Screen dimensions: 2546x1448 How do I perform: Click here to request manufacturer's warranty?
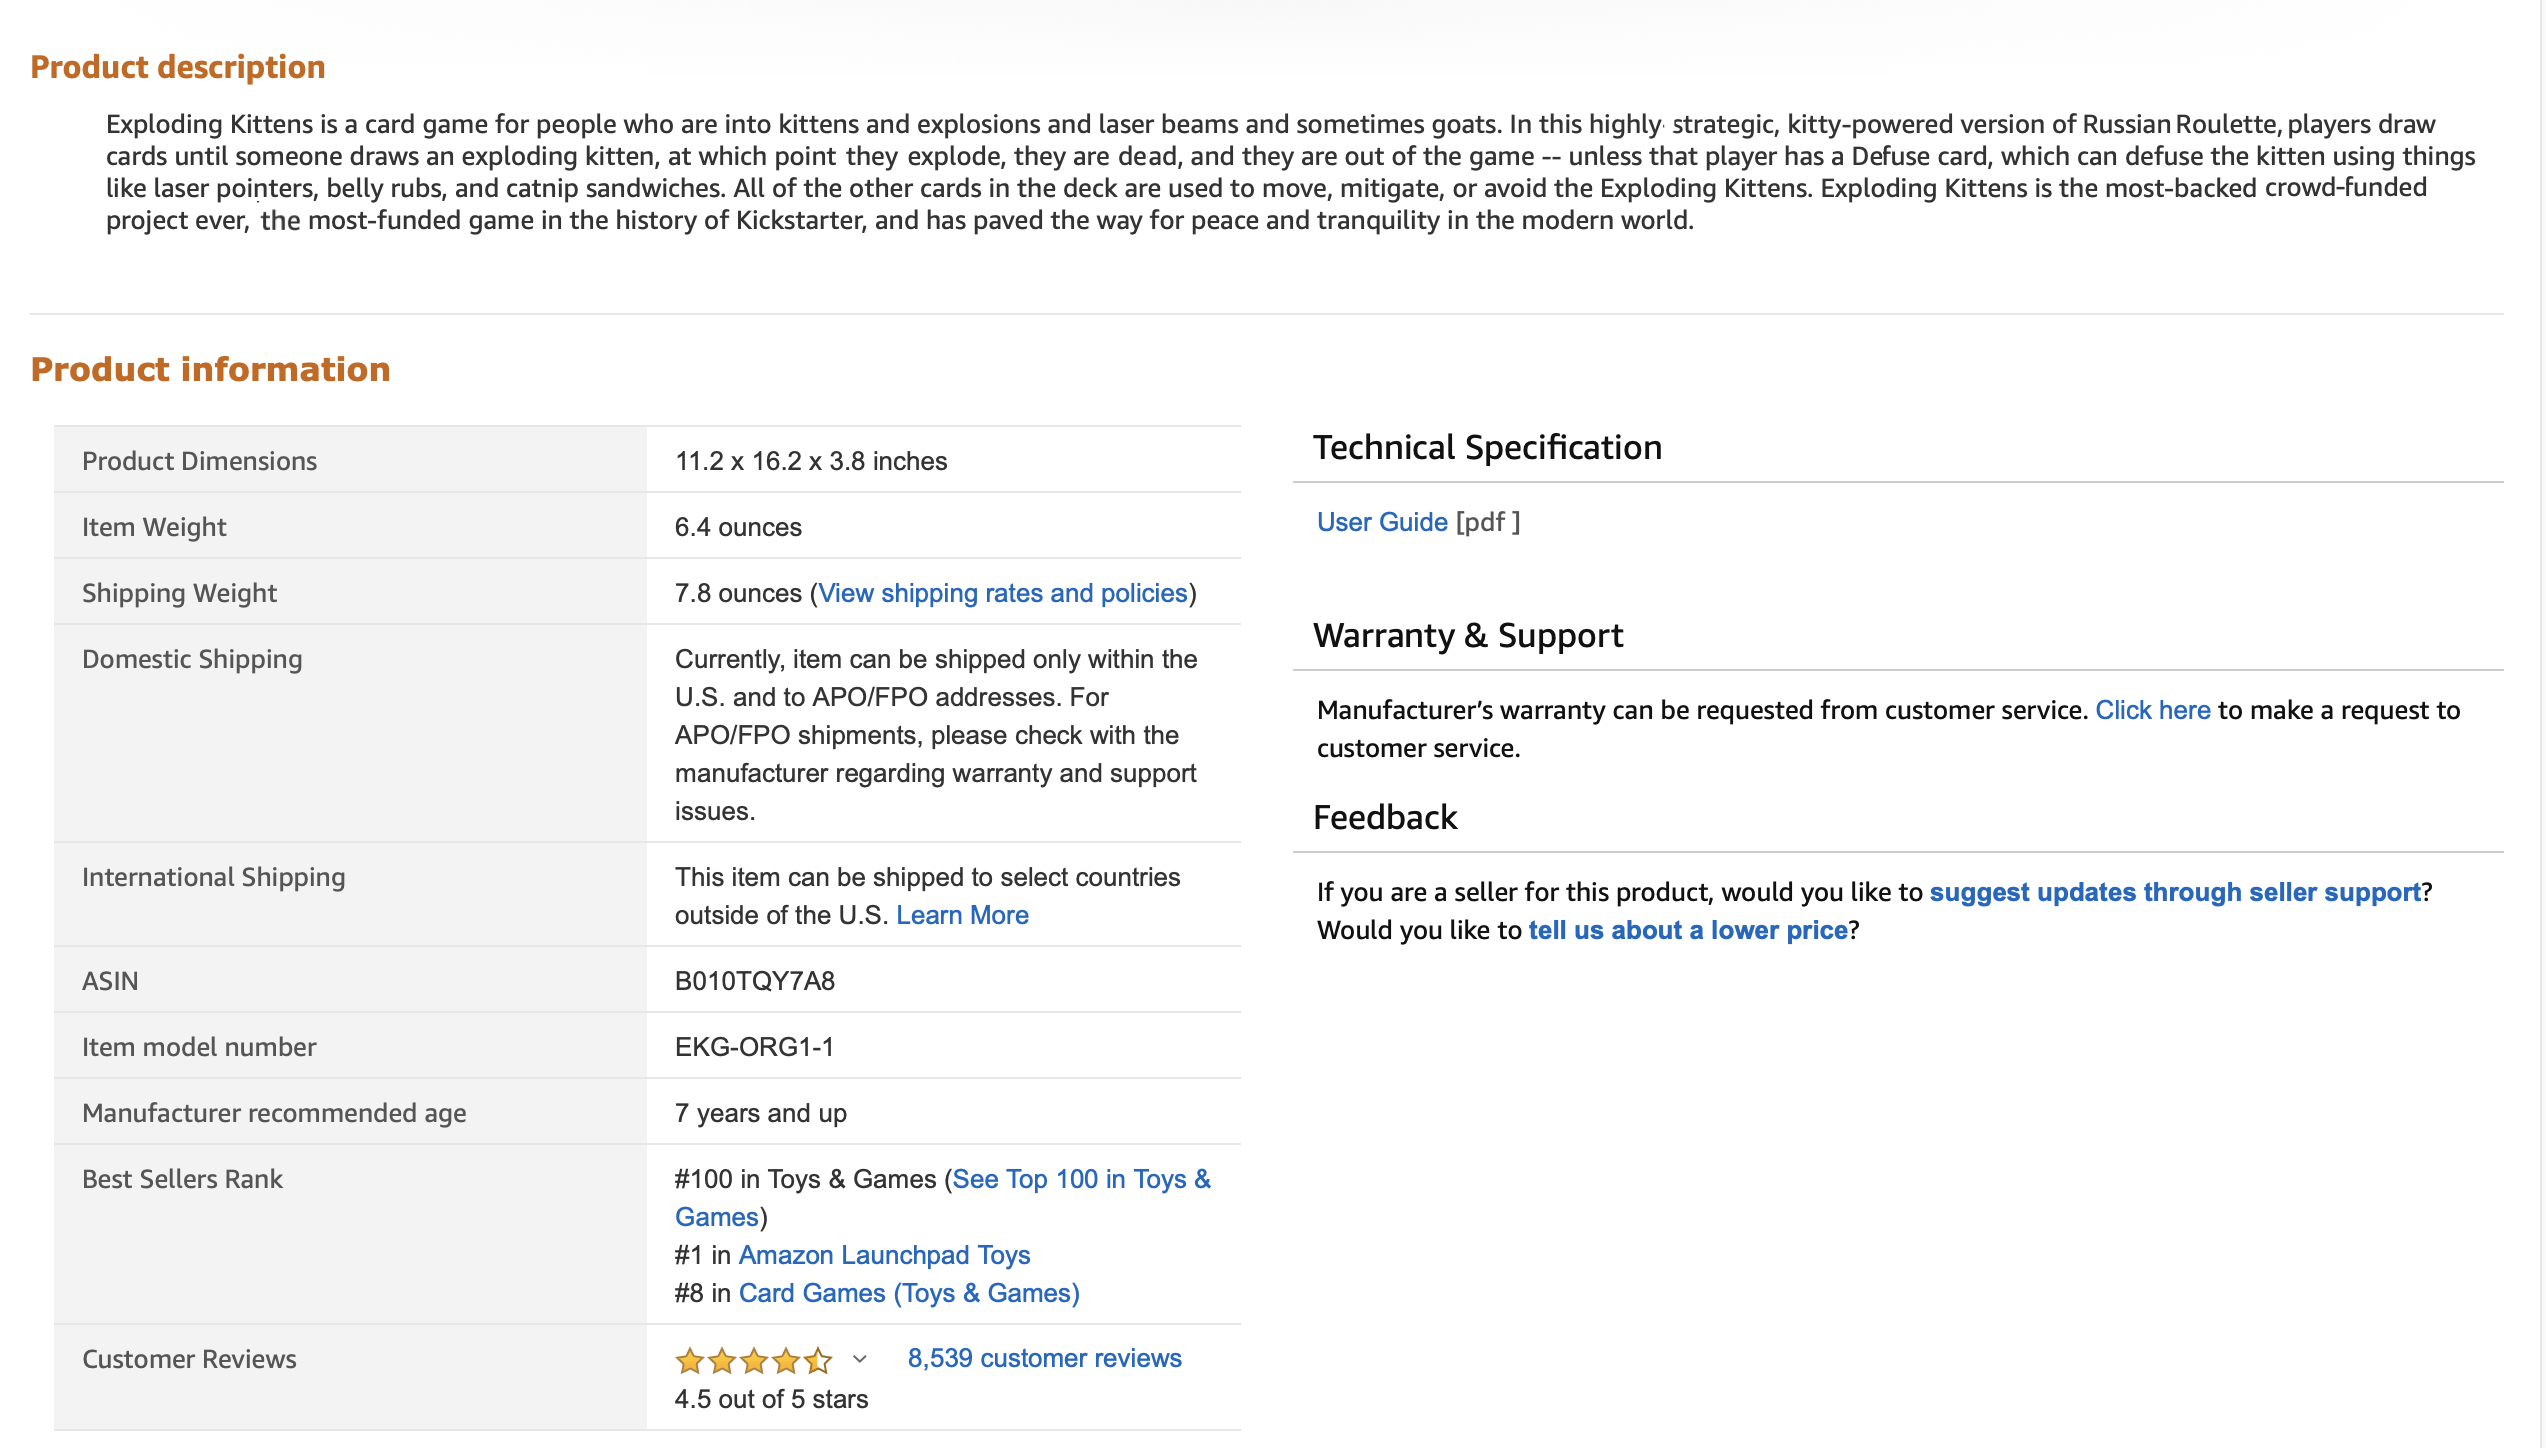[2152, 710]
